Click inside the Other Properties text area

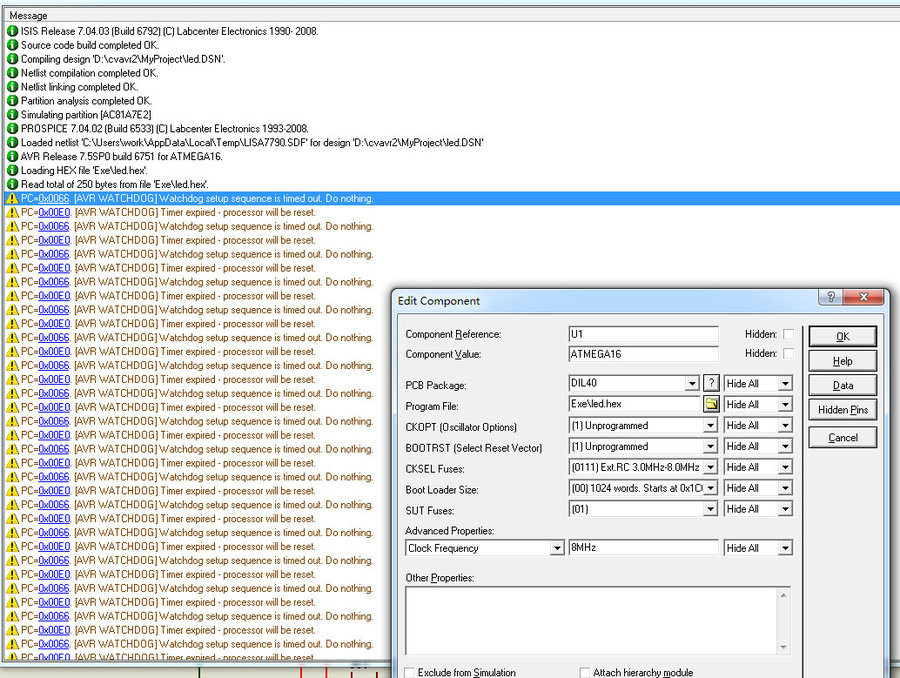[x=597, y=622]
